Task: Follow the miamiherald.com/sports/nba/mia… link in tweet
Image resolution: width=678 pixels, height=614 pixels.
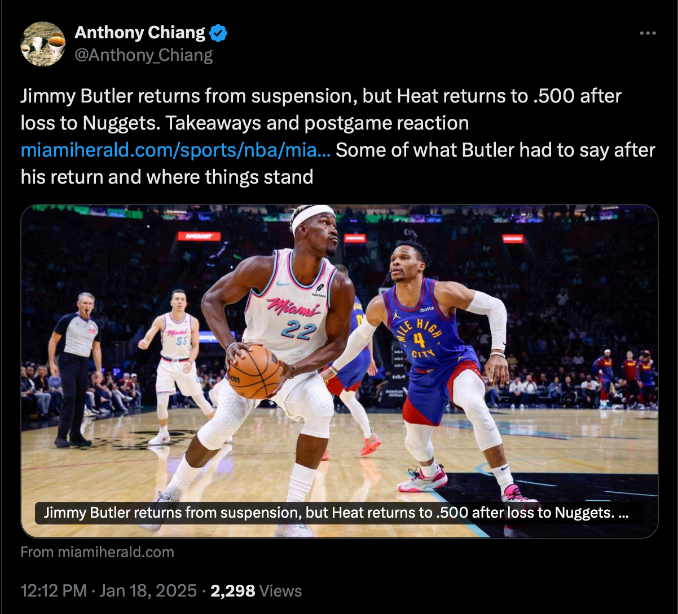Action: (x=176, y=150)
